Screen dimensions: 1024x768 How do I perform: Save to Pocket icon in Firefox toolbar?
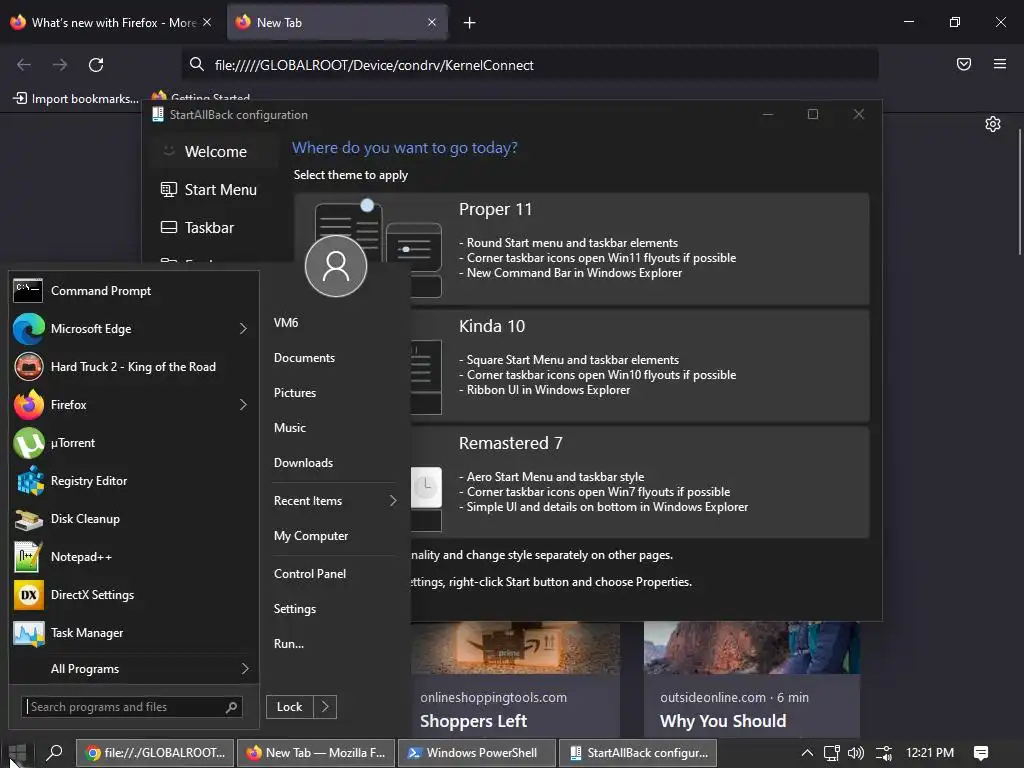tap(964, 64)
